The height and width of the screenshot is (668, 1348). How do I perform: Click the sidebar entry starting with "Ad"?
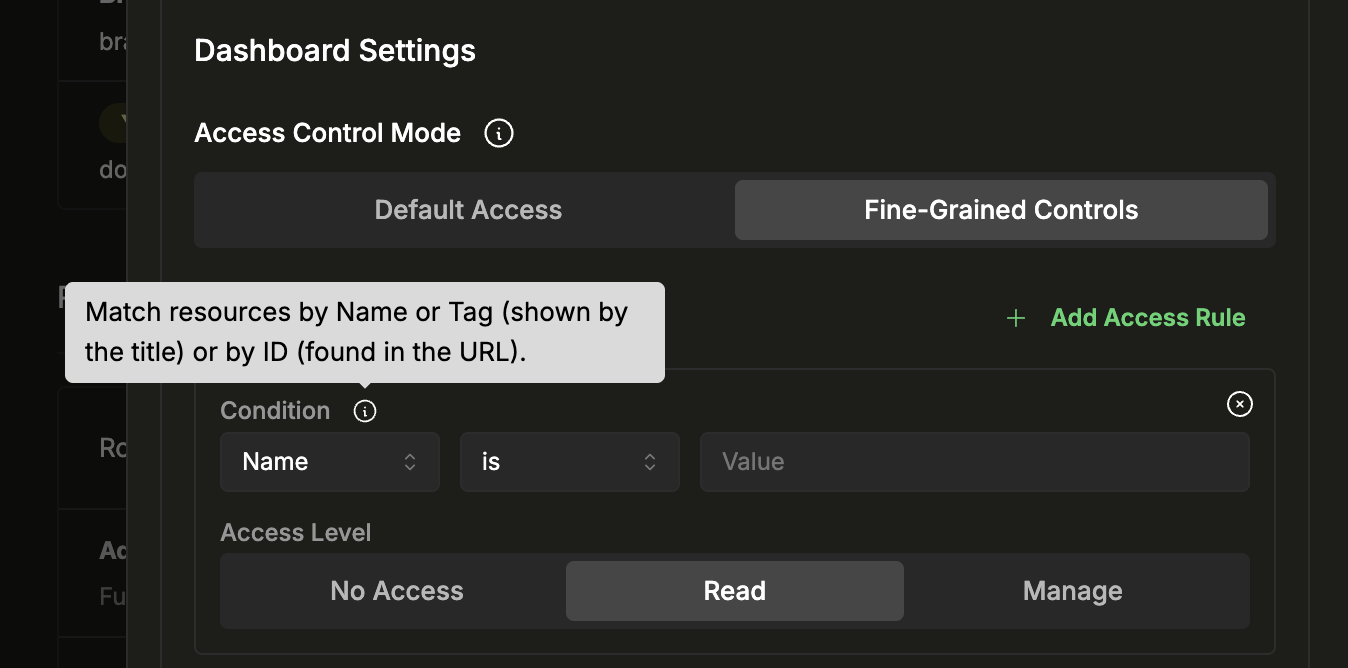click(x=112, y=550)
